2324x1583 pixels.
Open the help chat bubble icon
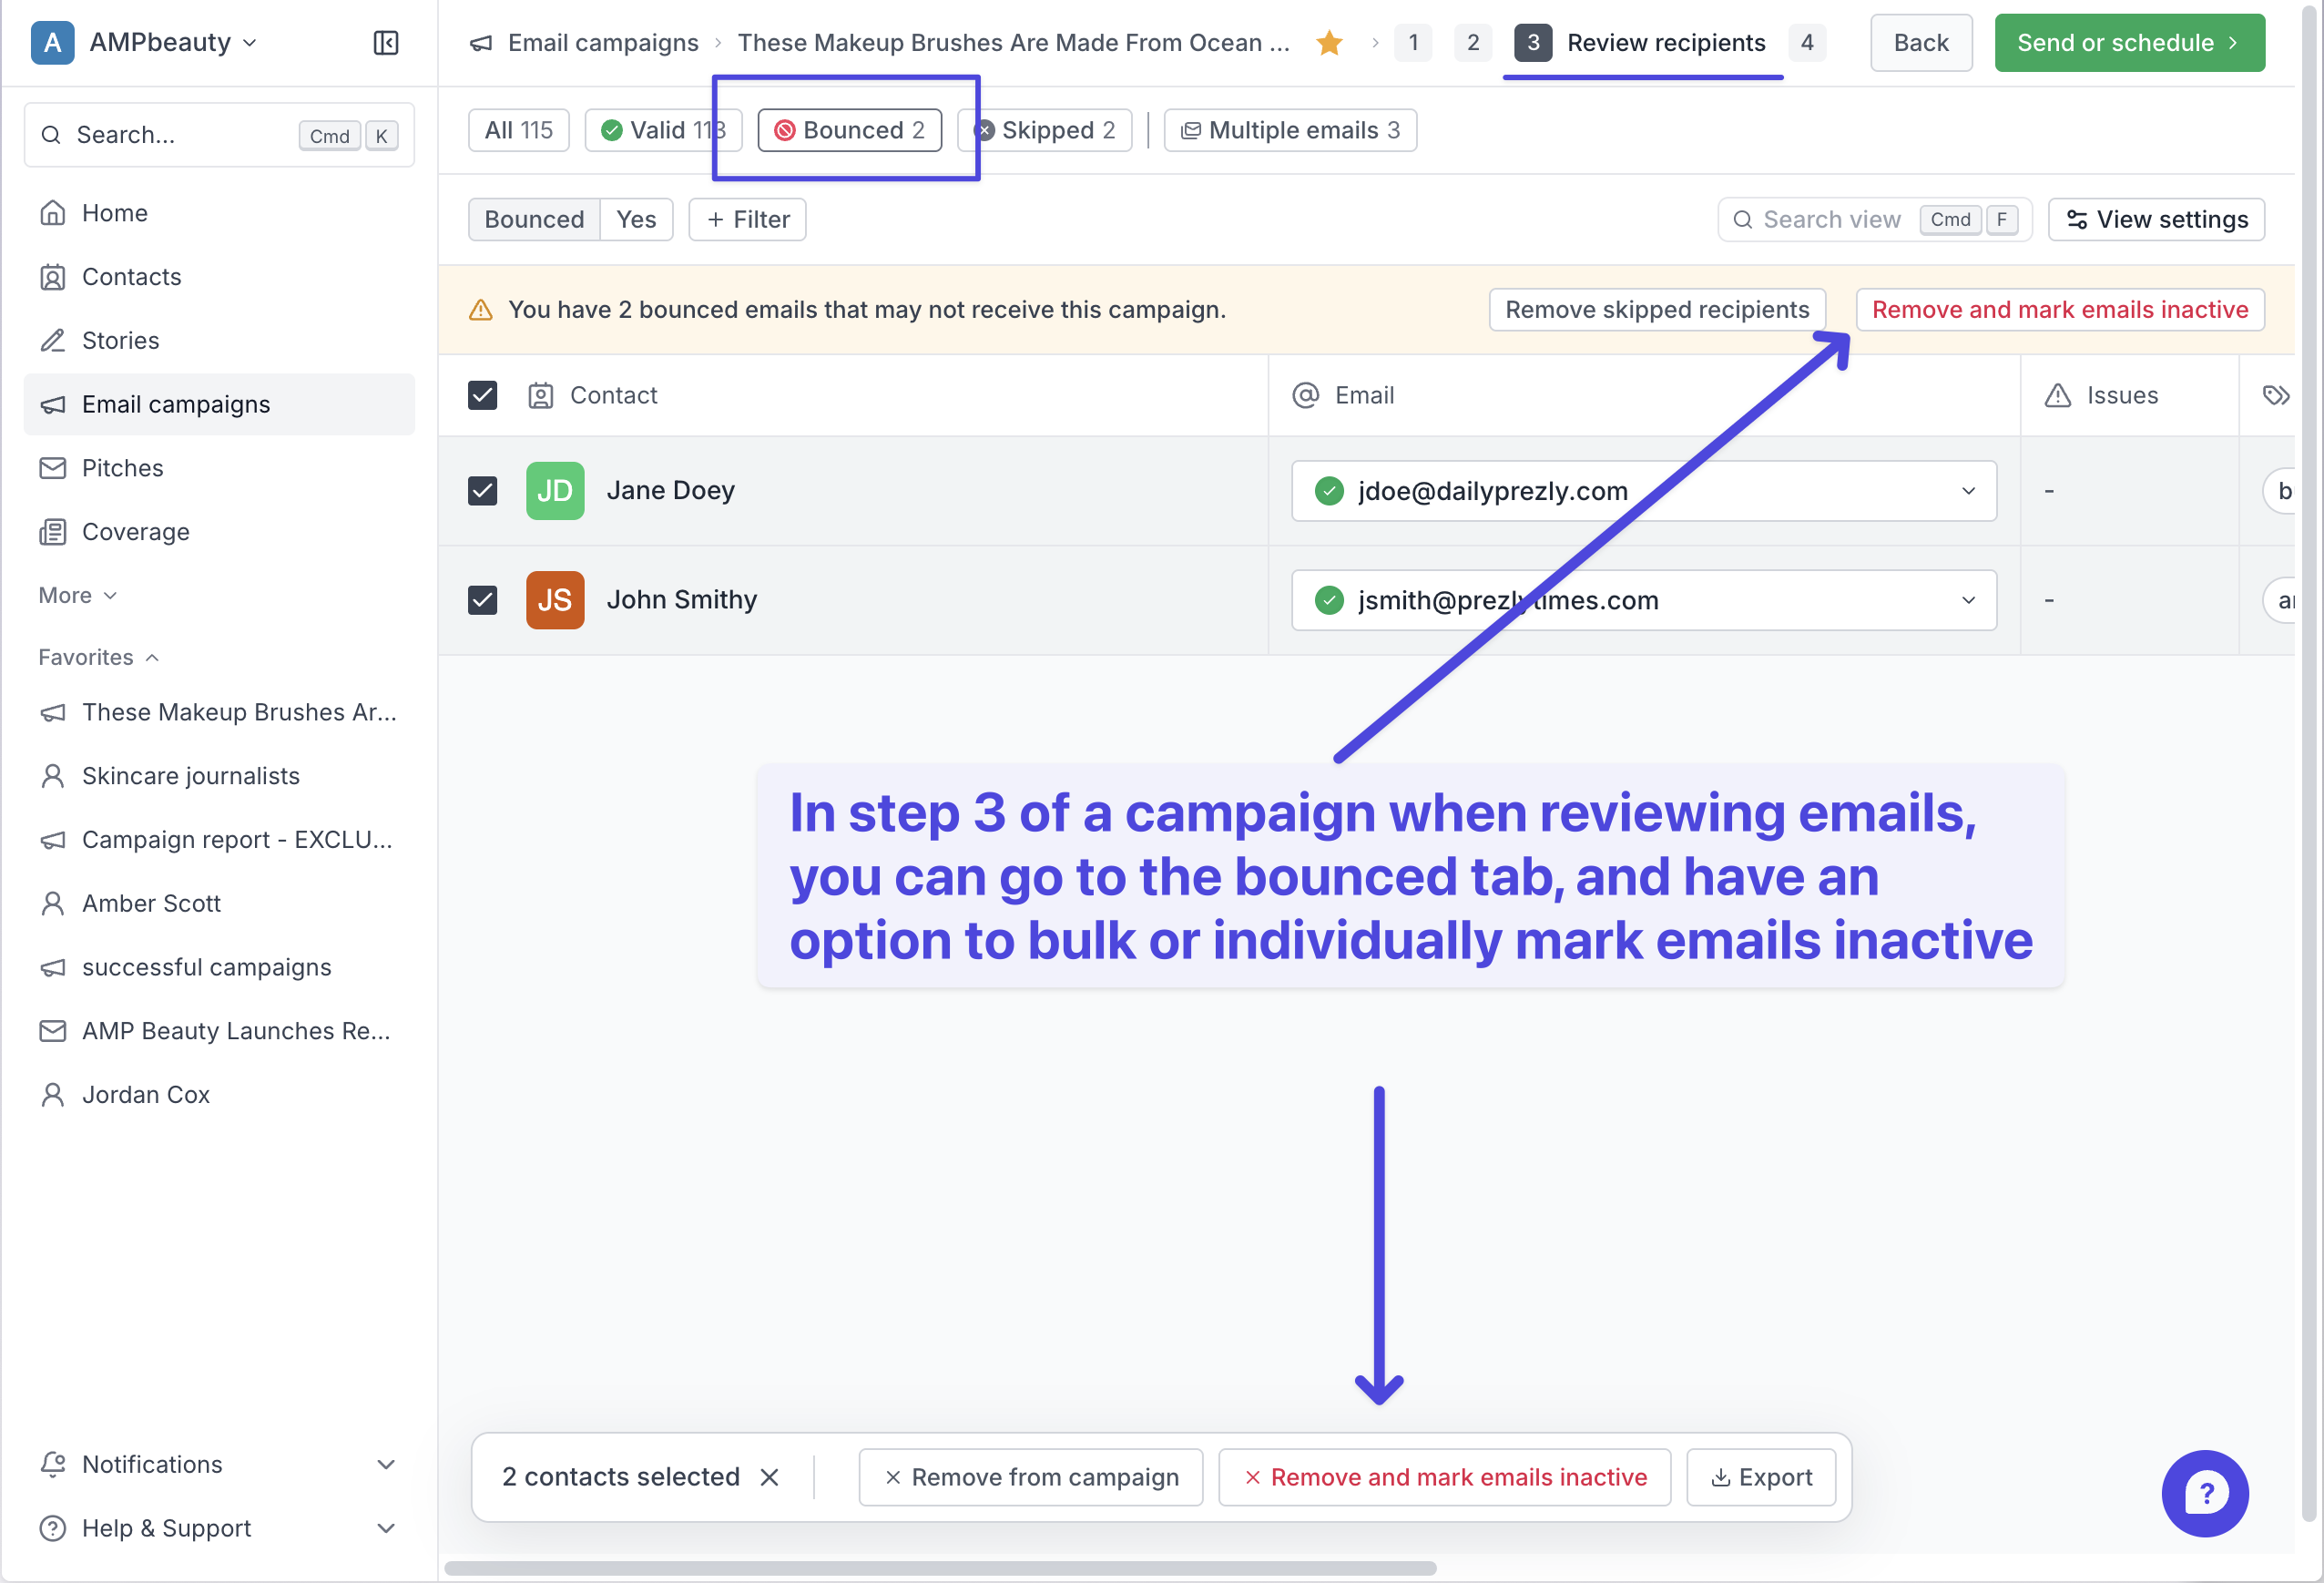click(2204, 1493)
